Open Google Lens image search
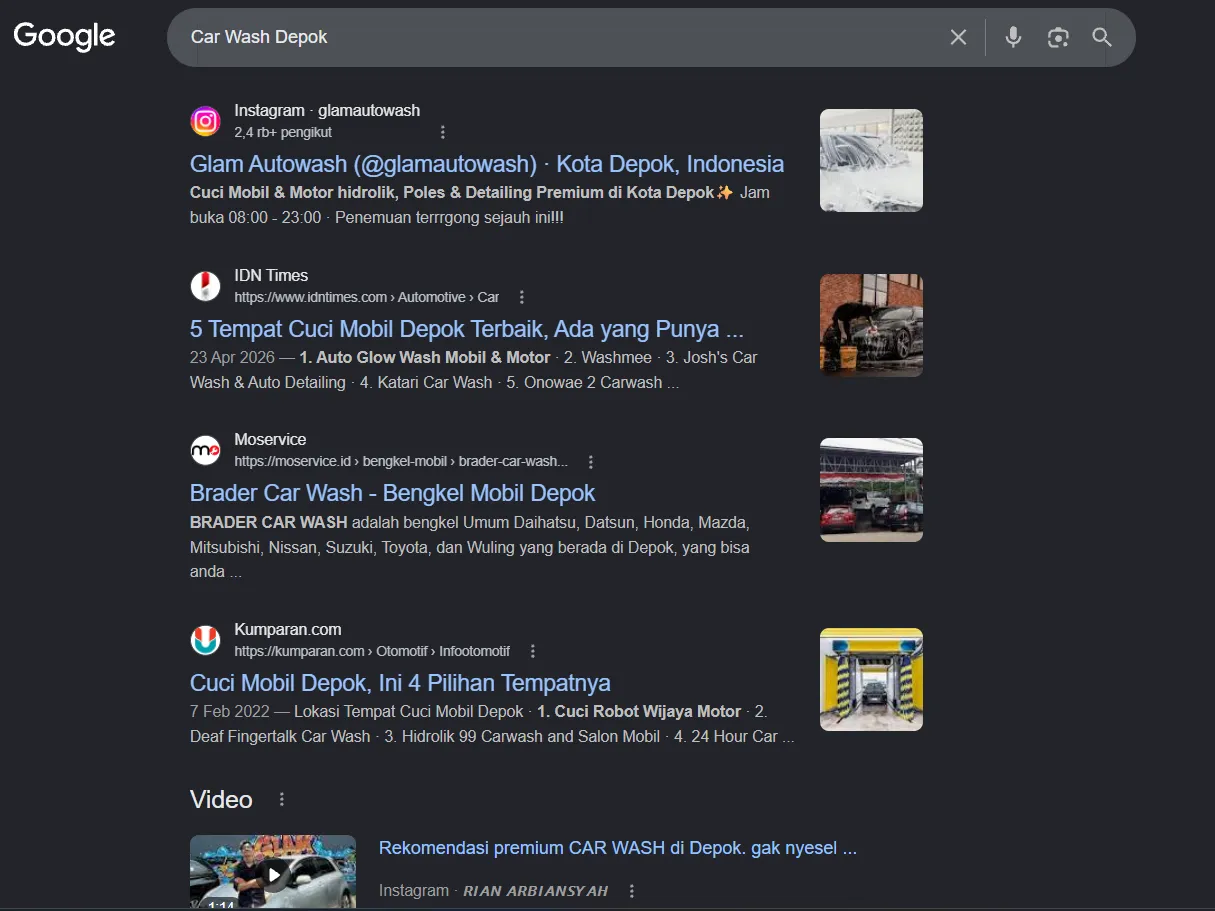The image size is (1215, 911). tap(1058, 37)
